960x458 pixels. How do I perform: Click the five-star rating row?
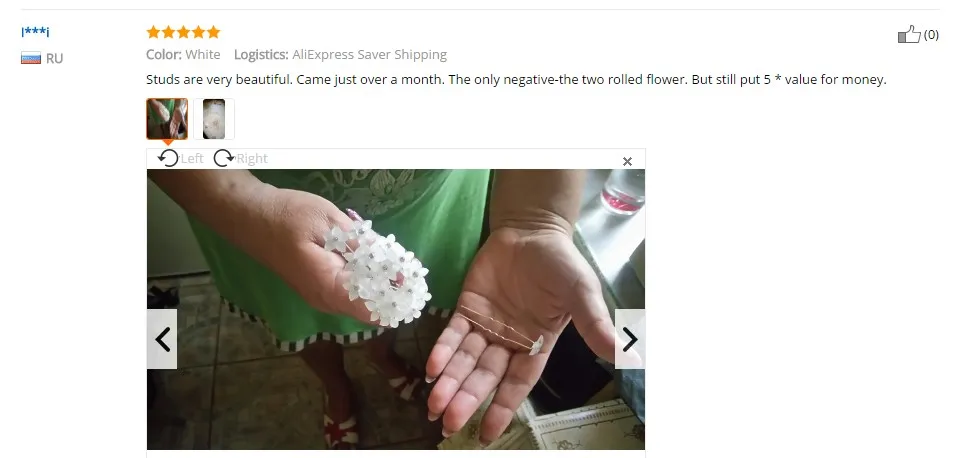pos(183,32)
